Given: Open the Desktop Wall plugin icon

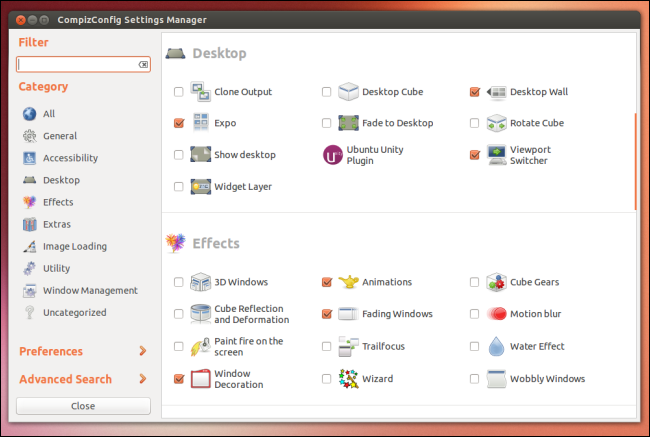Looking at the screenshot, I should [497, 92].
